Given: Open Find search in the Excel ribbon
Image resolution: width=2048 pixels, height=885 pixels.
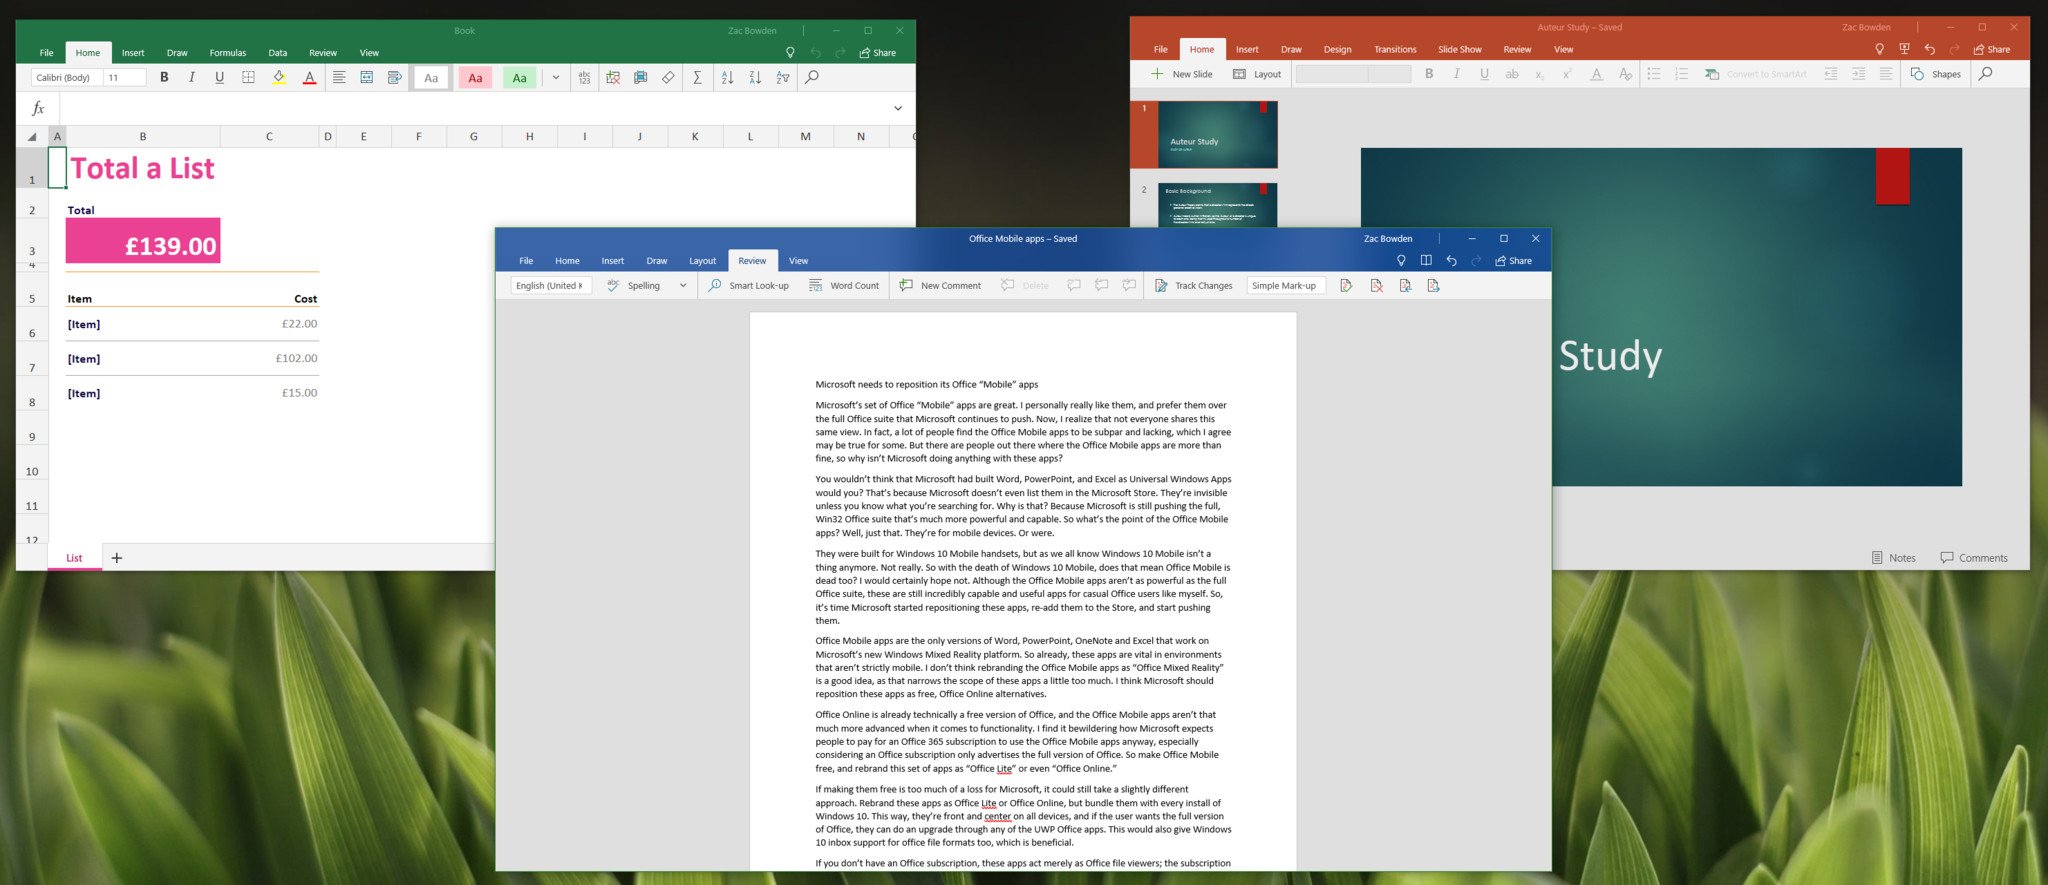Looking at the screenshot, I should [x=812, y=77].
